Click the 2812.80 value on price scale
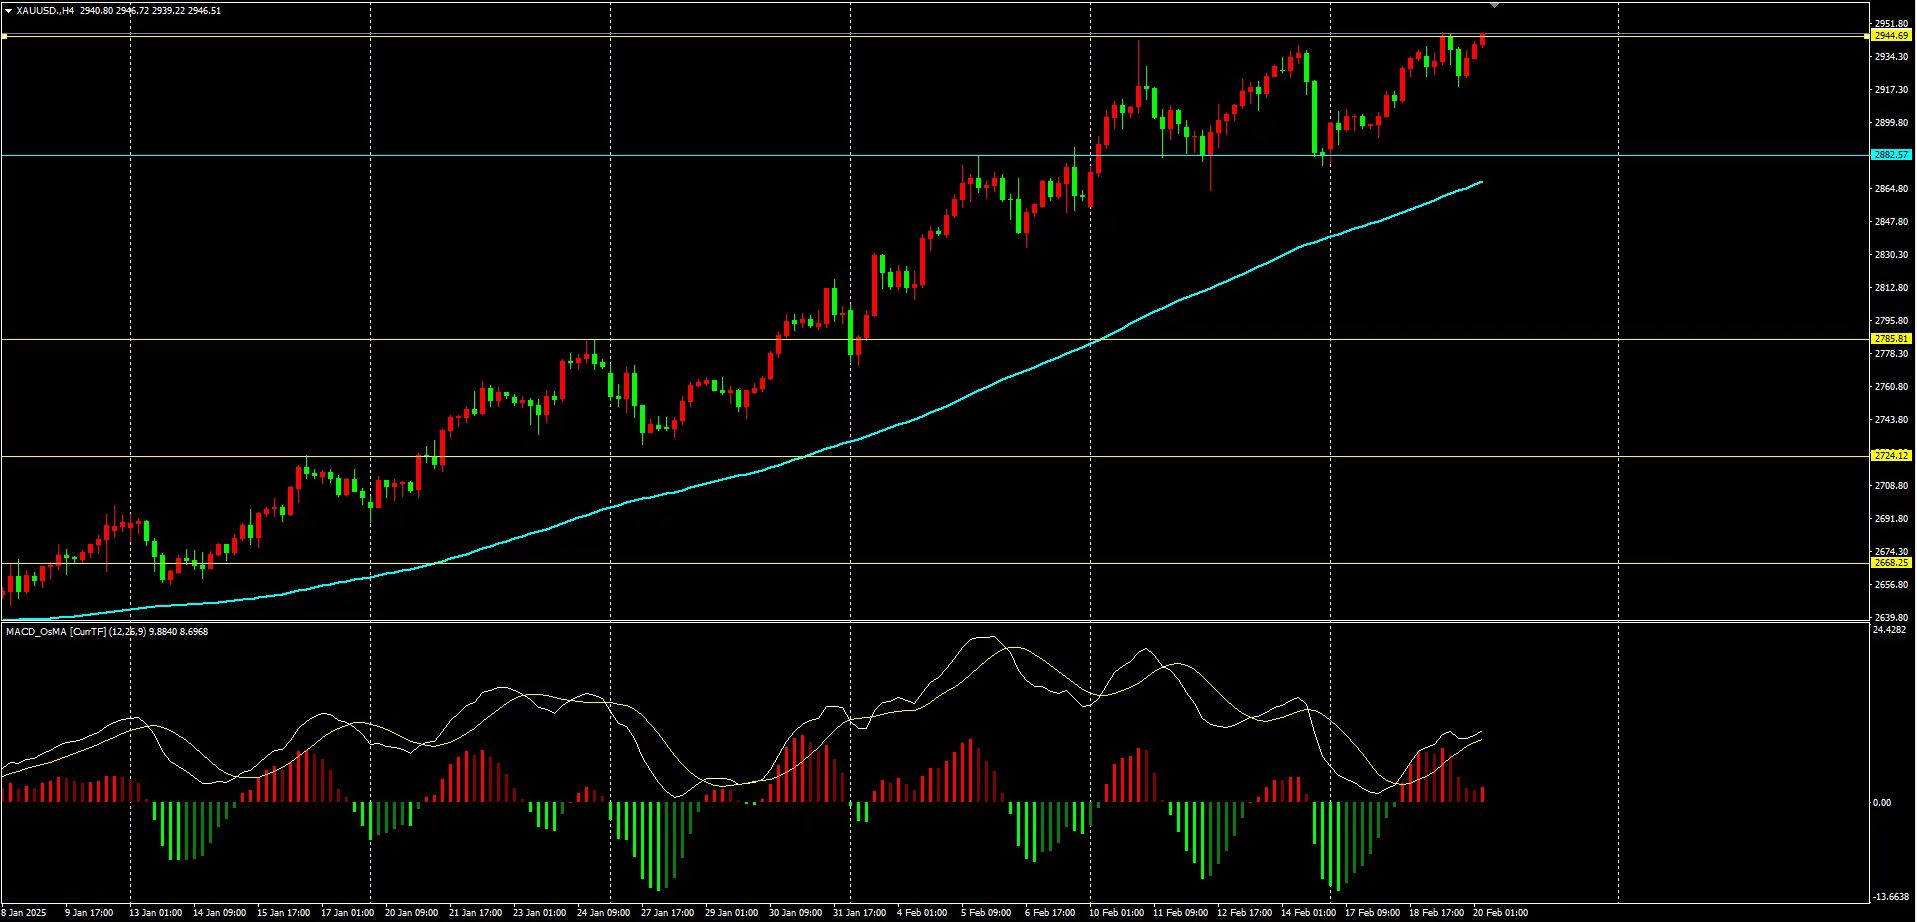This screenshot has width=1917, height=922. [x=1891, y=288]
